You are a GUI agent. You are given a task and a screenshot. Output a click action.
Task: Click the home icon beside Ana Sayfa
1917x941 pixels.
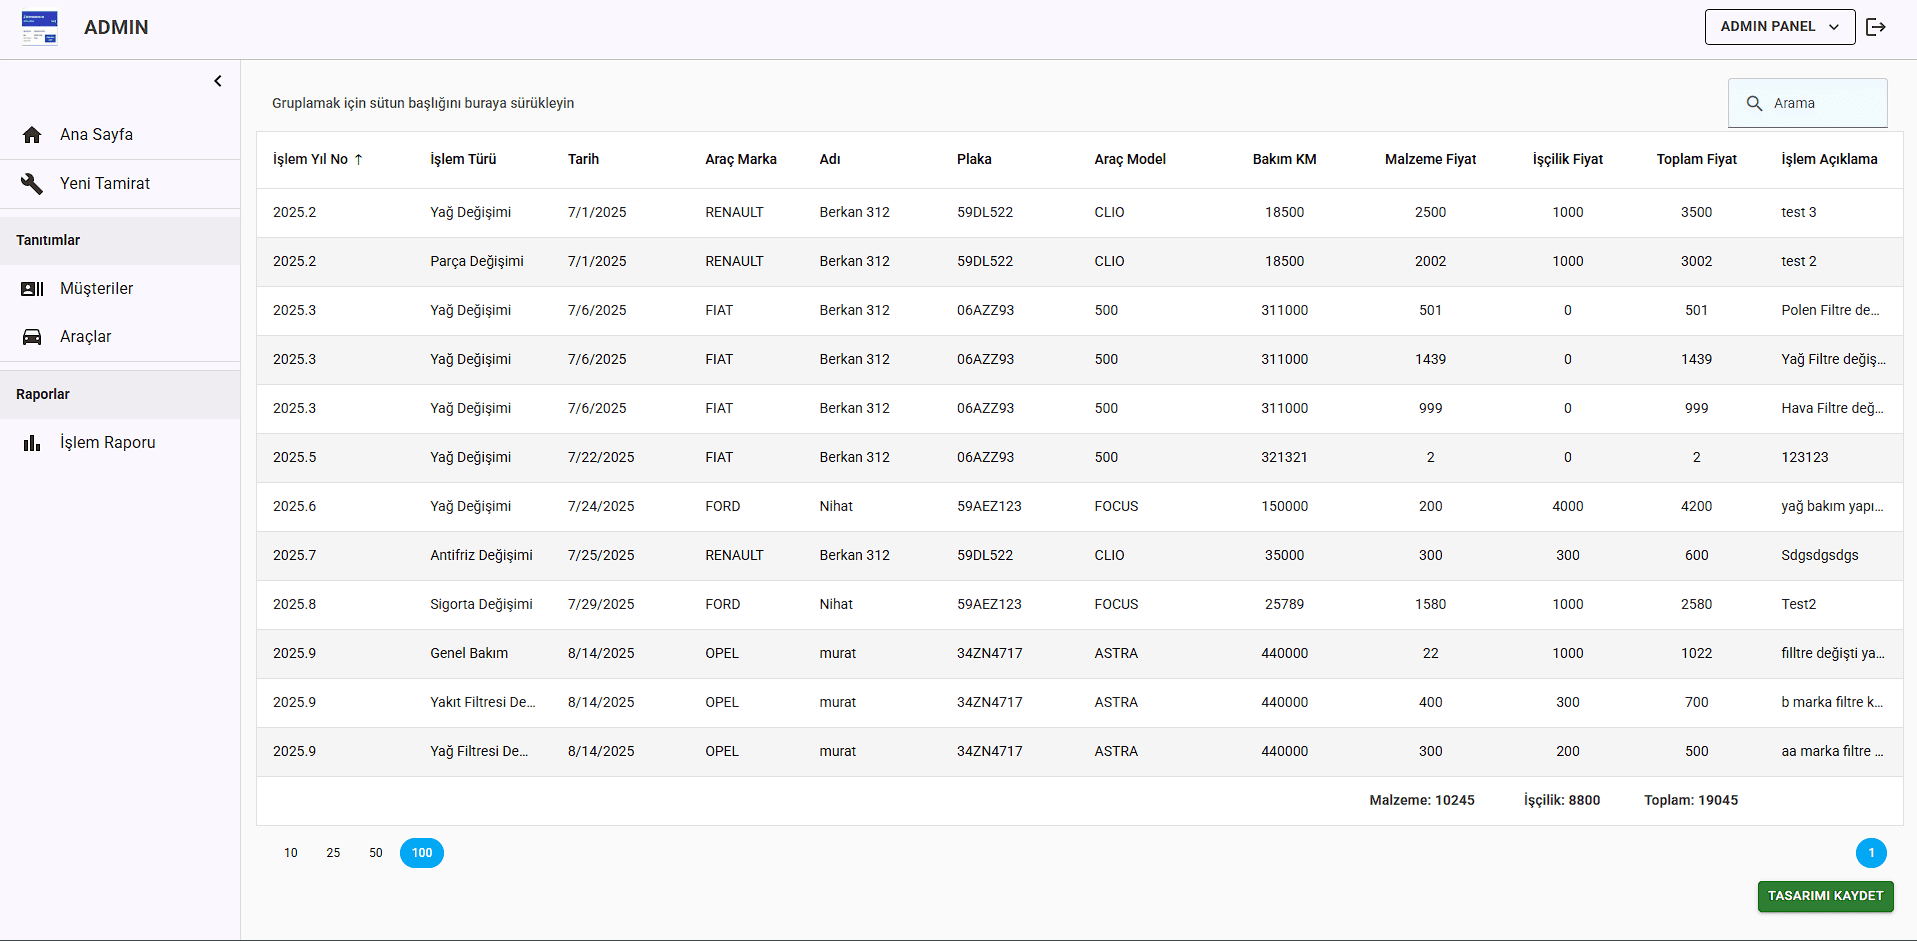[32, 135]
